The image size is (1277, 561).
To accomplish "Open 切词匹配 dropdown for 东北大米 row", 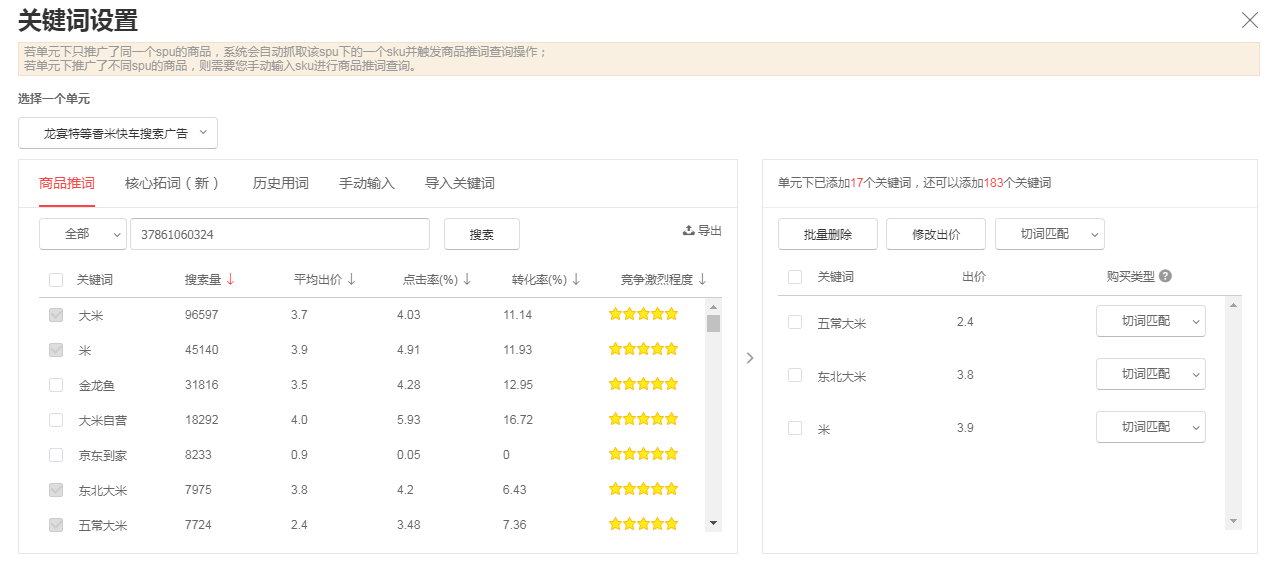I will [x=1151, y=374].
